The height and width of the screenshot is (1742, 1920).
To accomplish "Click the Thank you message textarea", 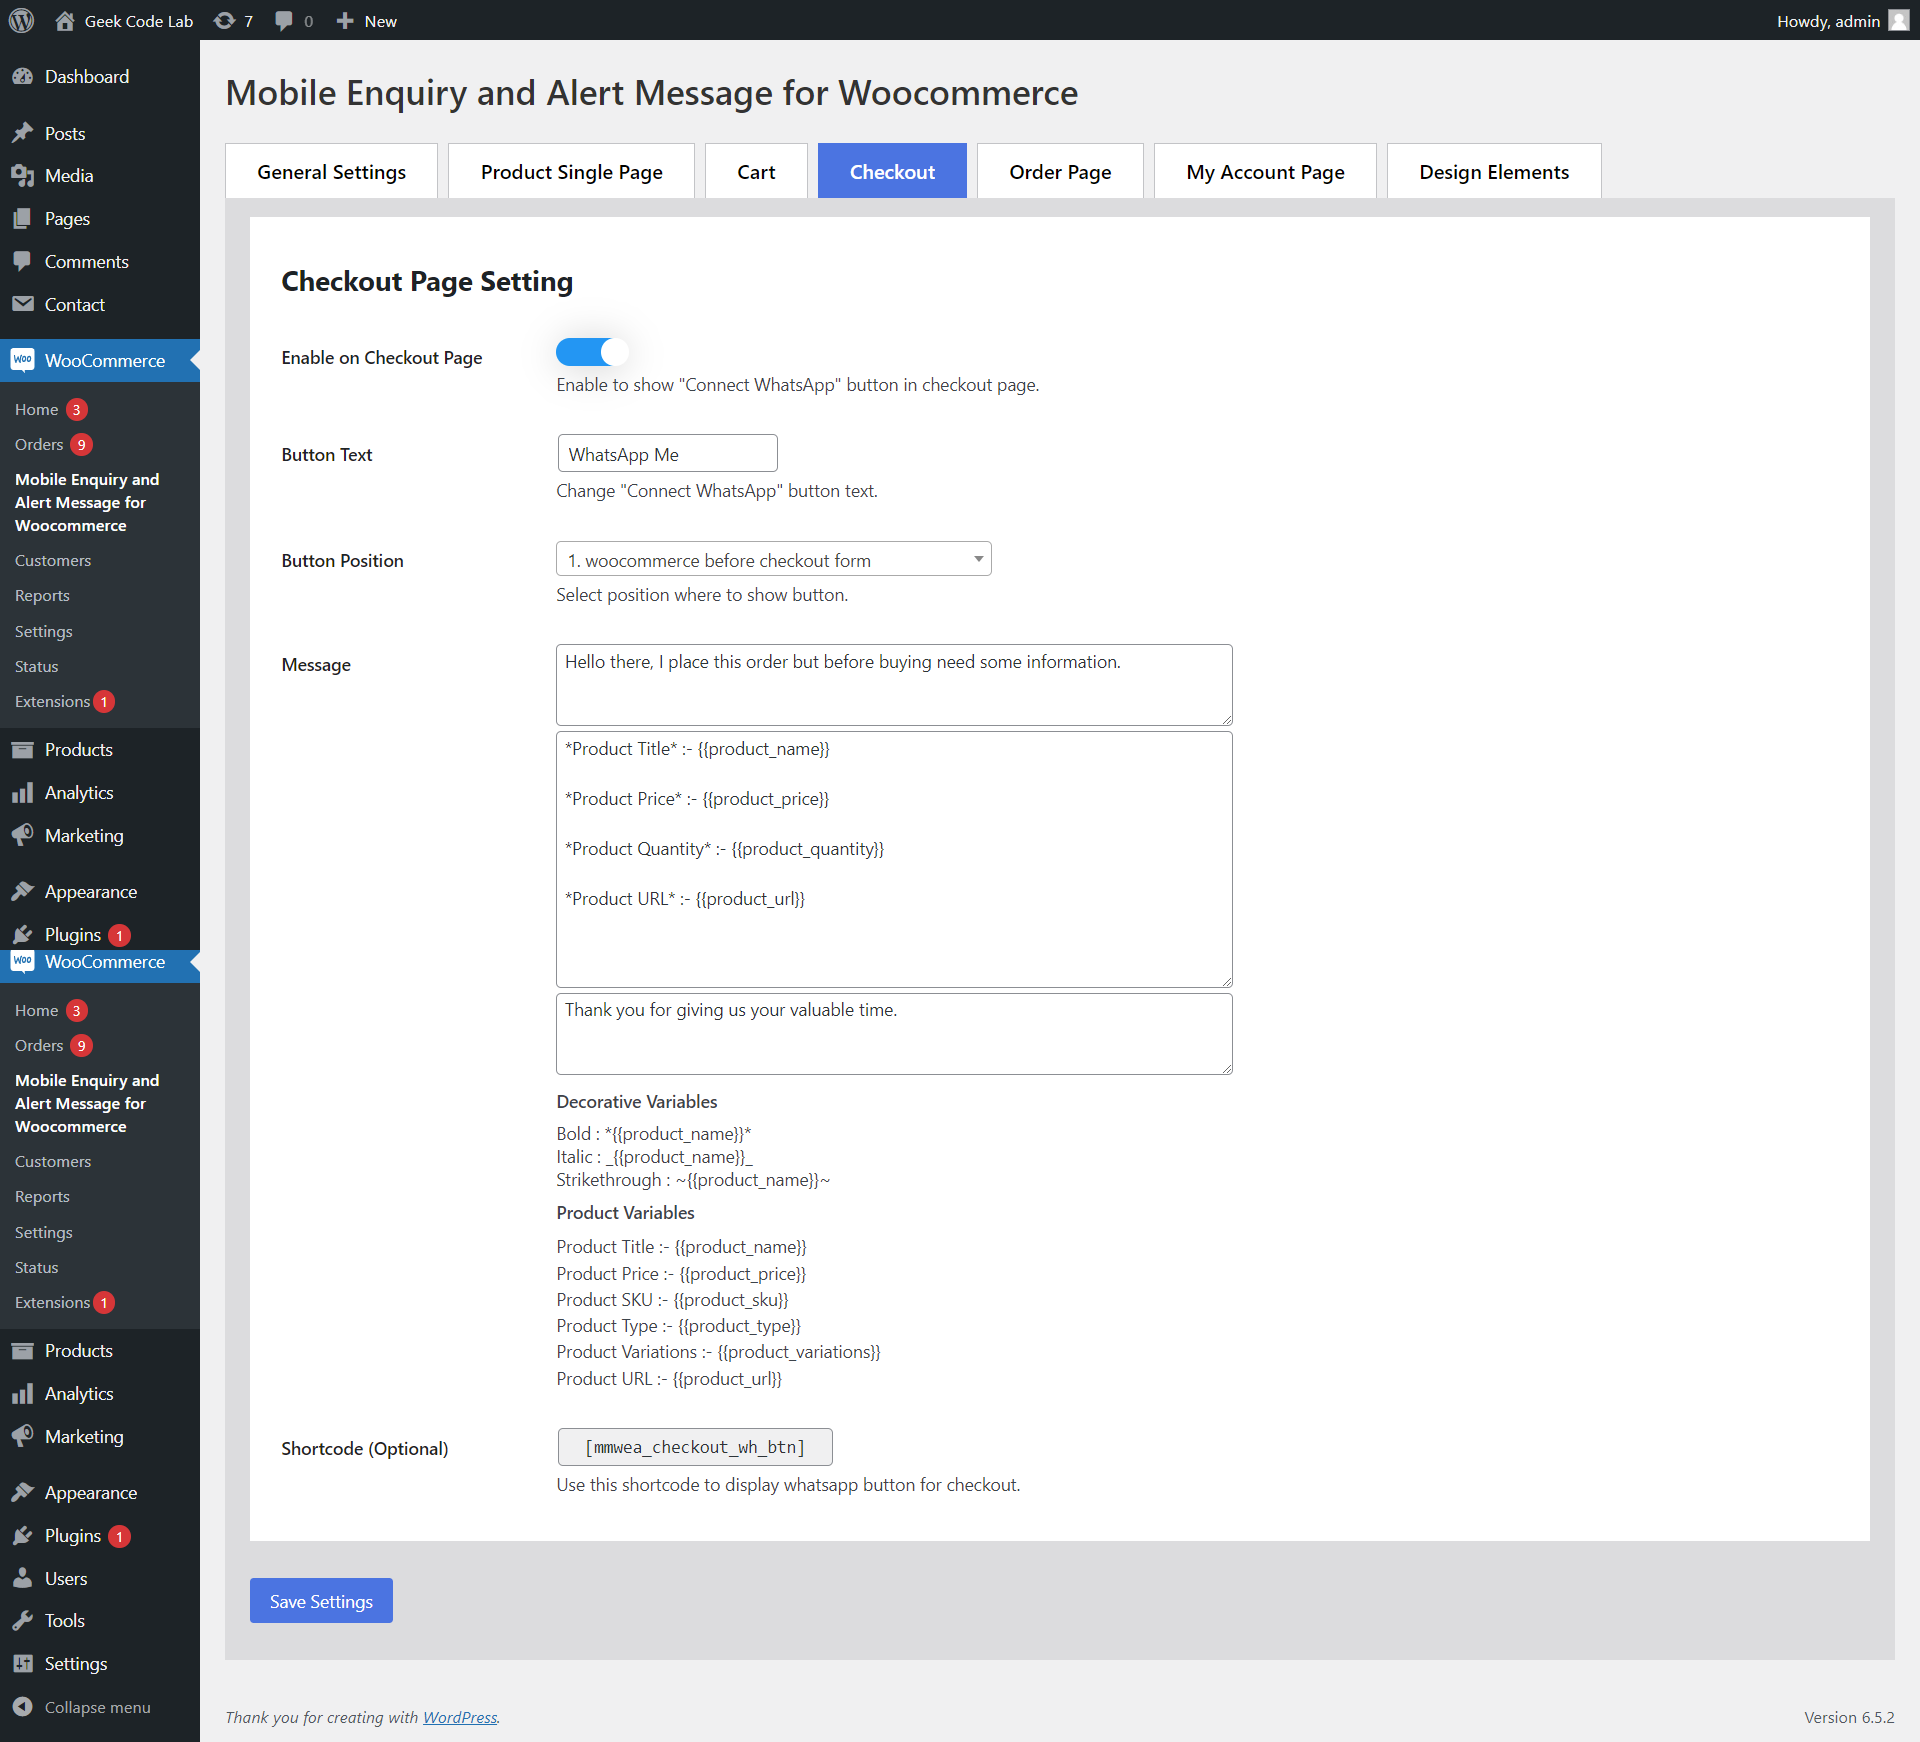I will pyautogui.click(x=894, y=1034).
